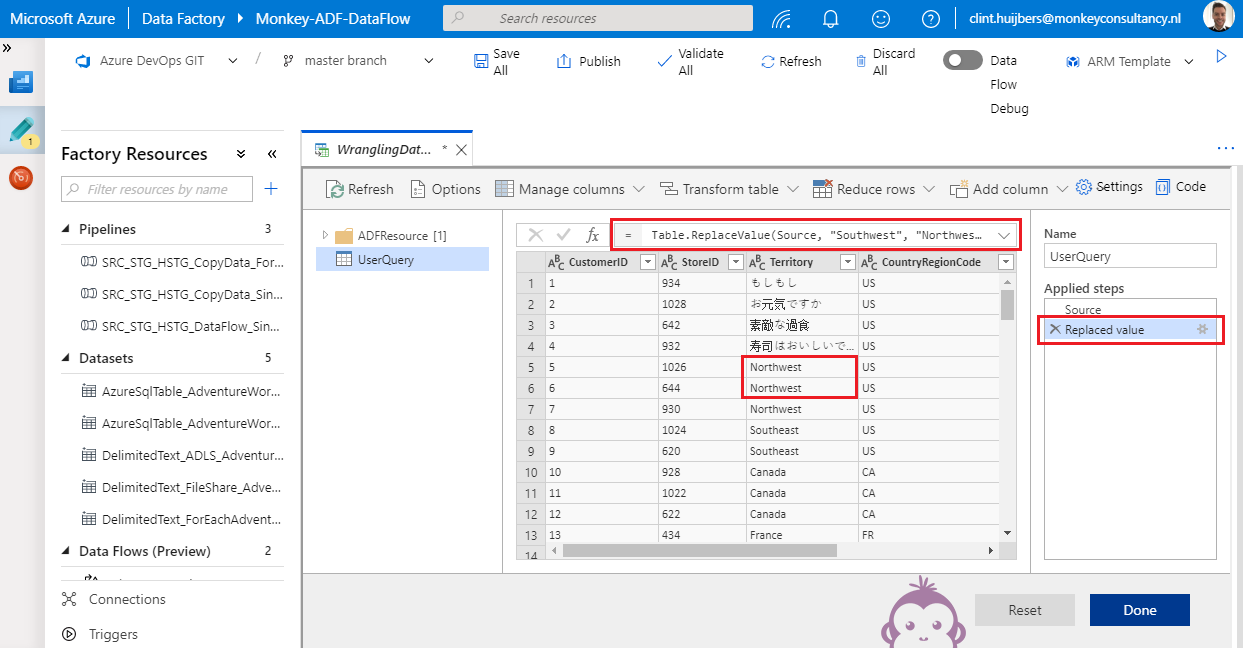
Task: Click the vertical scrollbar of the data grid
Action: pos(1007,304)
